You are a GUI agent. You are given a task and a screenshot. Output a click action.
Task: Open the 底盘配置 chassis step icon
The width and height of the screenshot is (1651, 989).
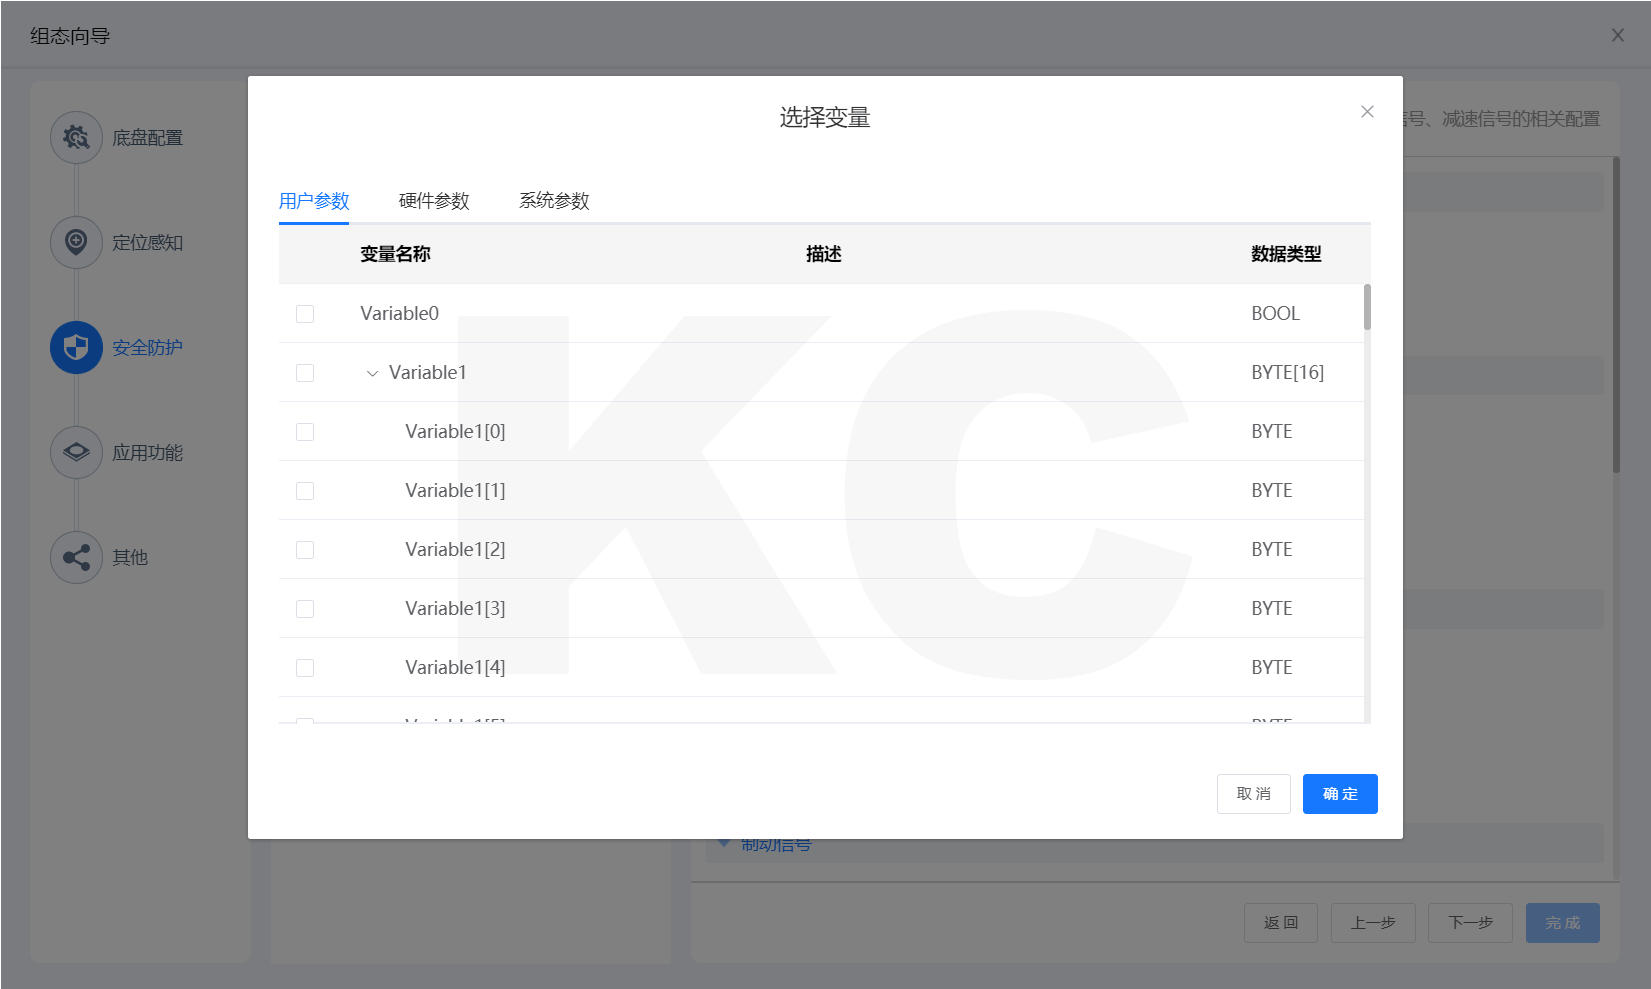(x=76, y=137)
